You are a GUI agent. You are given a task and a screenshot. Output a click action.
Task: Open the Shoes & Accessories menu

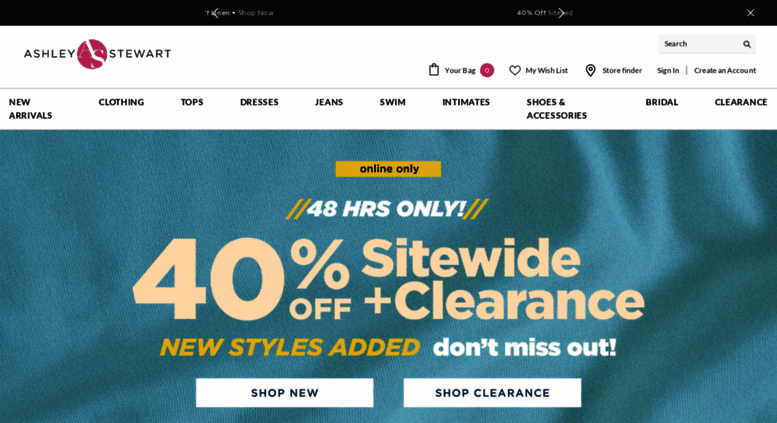pyautogui.click(x=556, y=108)
